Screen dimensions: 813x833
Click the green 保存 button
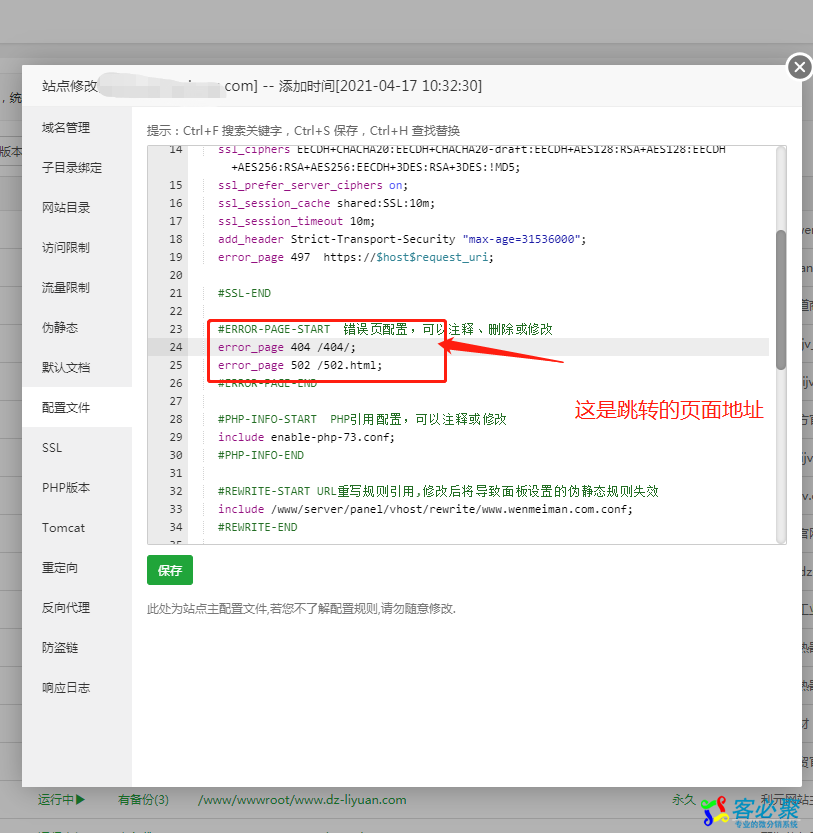170,570
